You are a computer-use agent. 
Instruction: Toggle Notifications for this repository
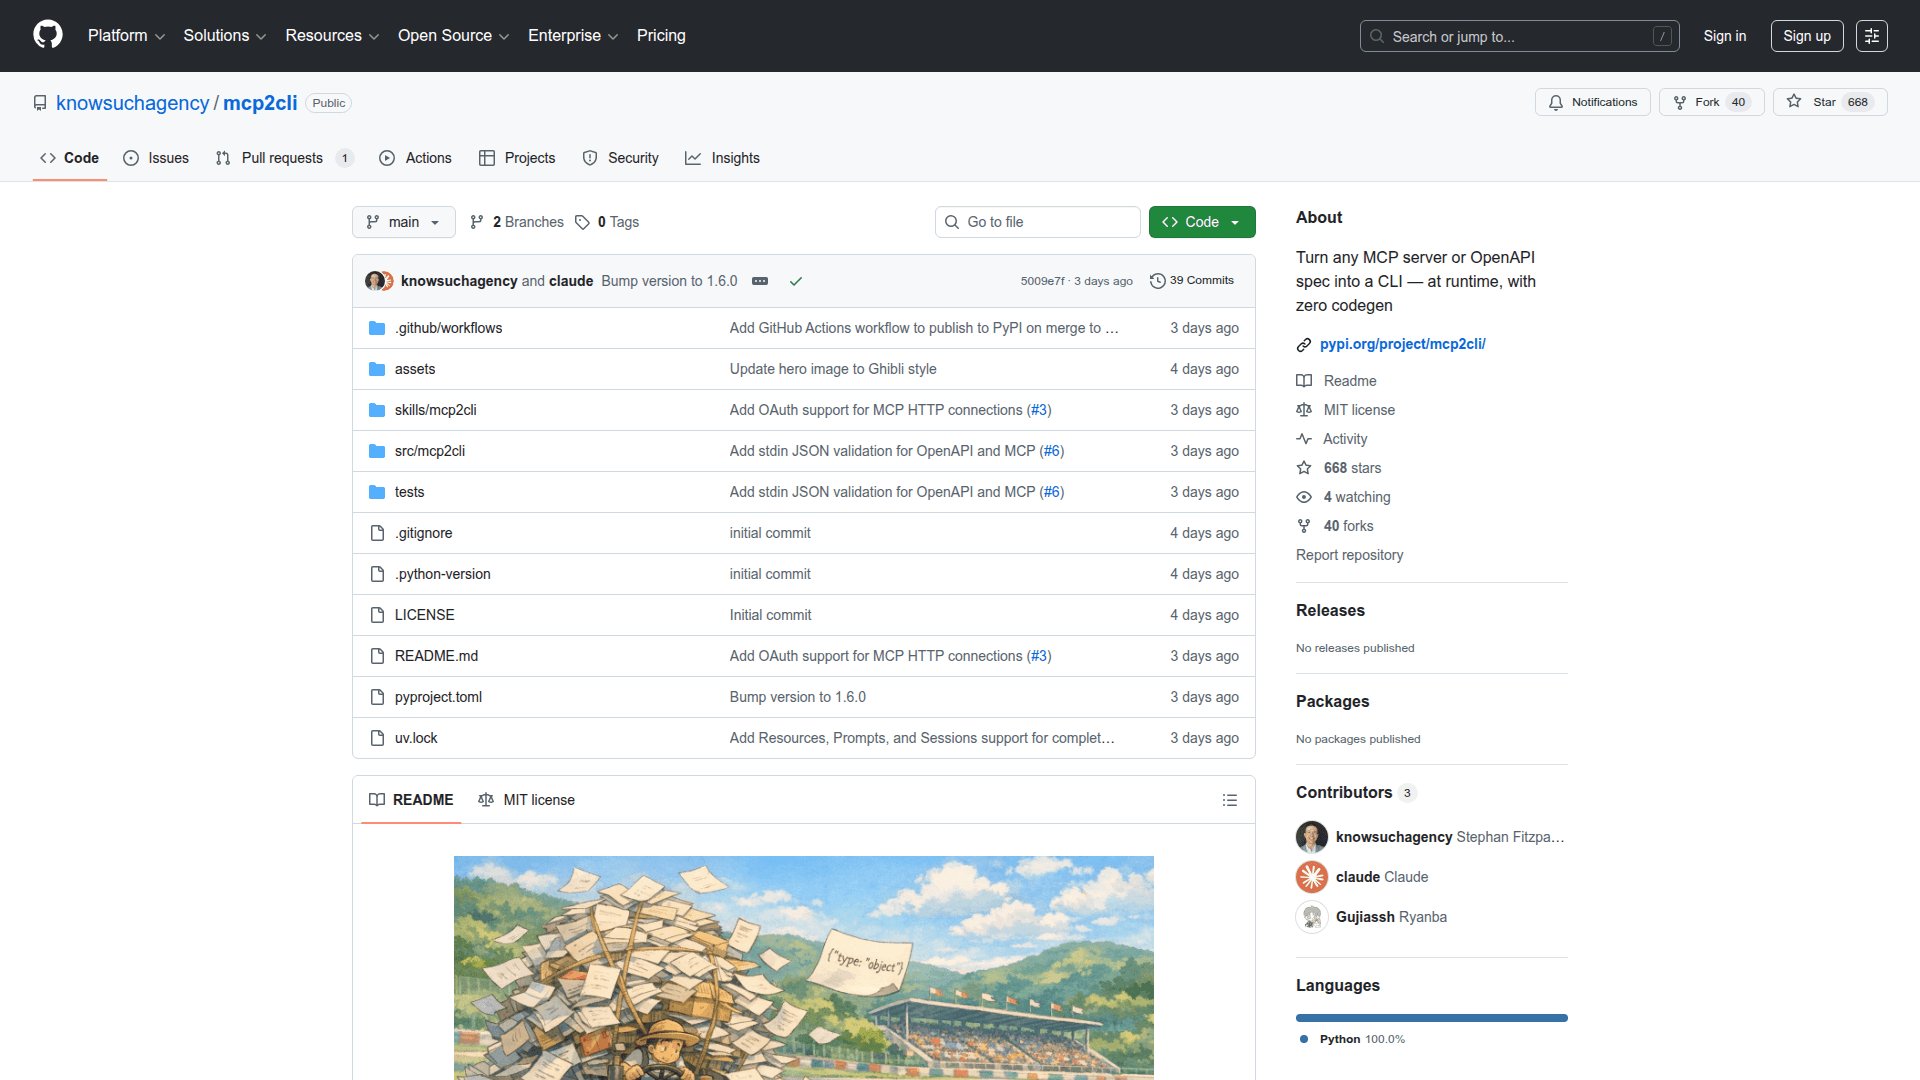(x=1592, y=102)
